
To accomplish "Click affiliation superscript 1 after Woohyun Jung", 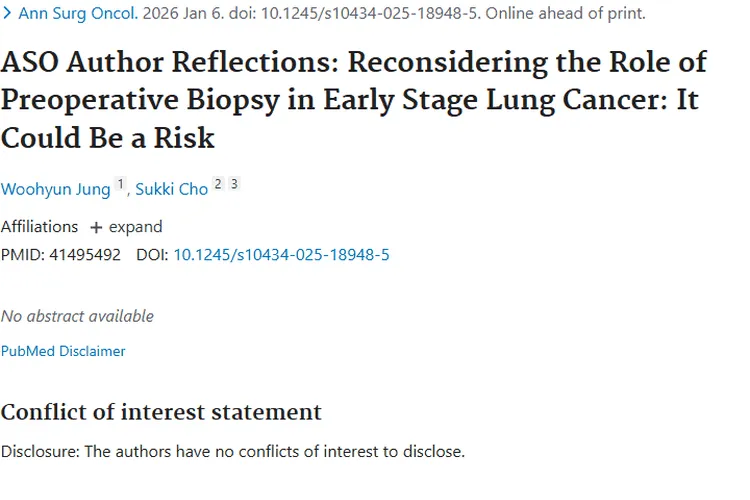I will click(120, 185).
